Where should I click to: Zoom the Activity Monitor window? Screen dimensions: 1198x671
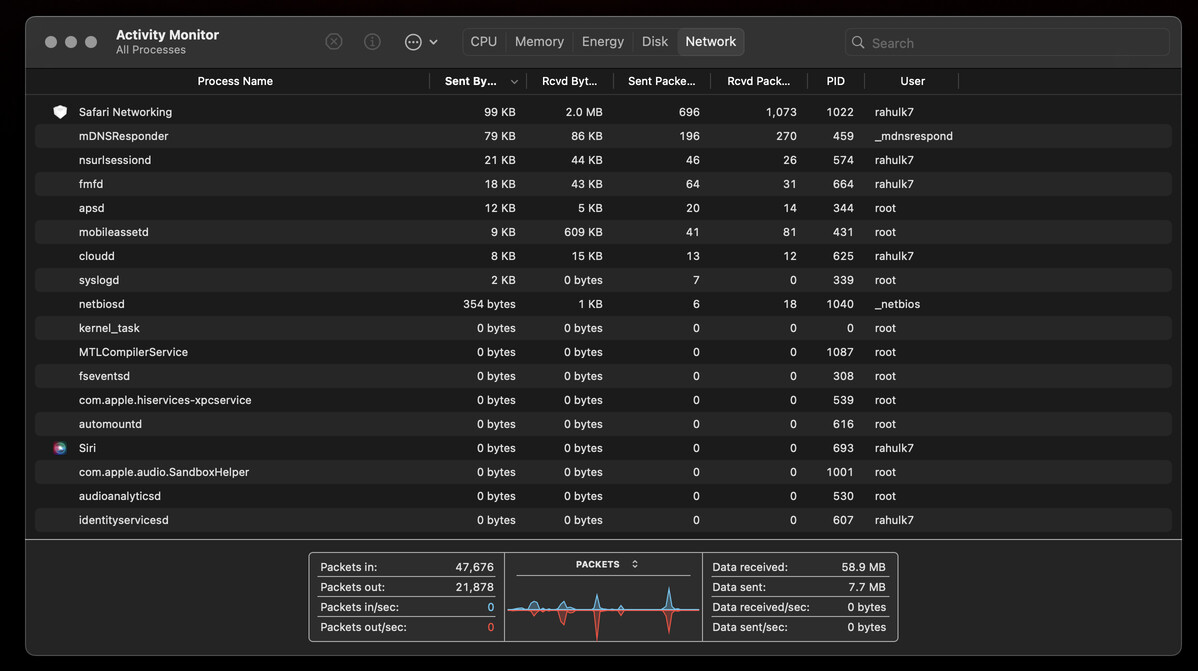click(x=91, y=42)
